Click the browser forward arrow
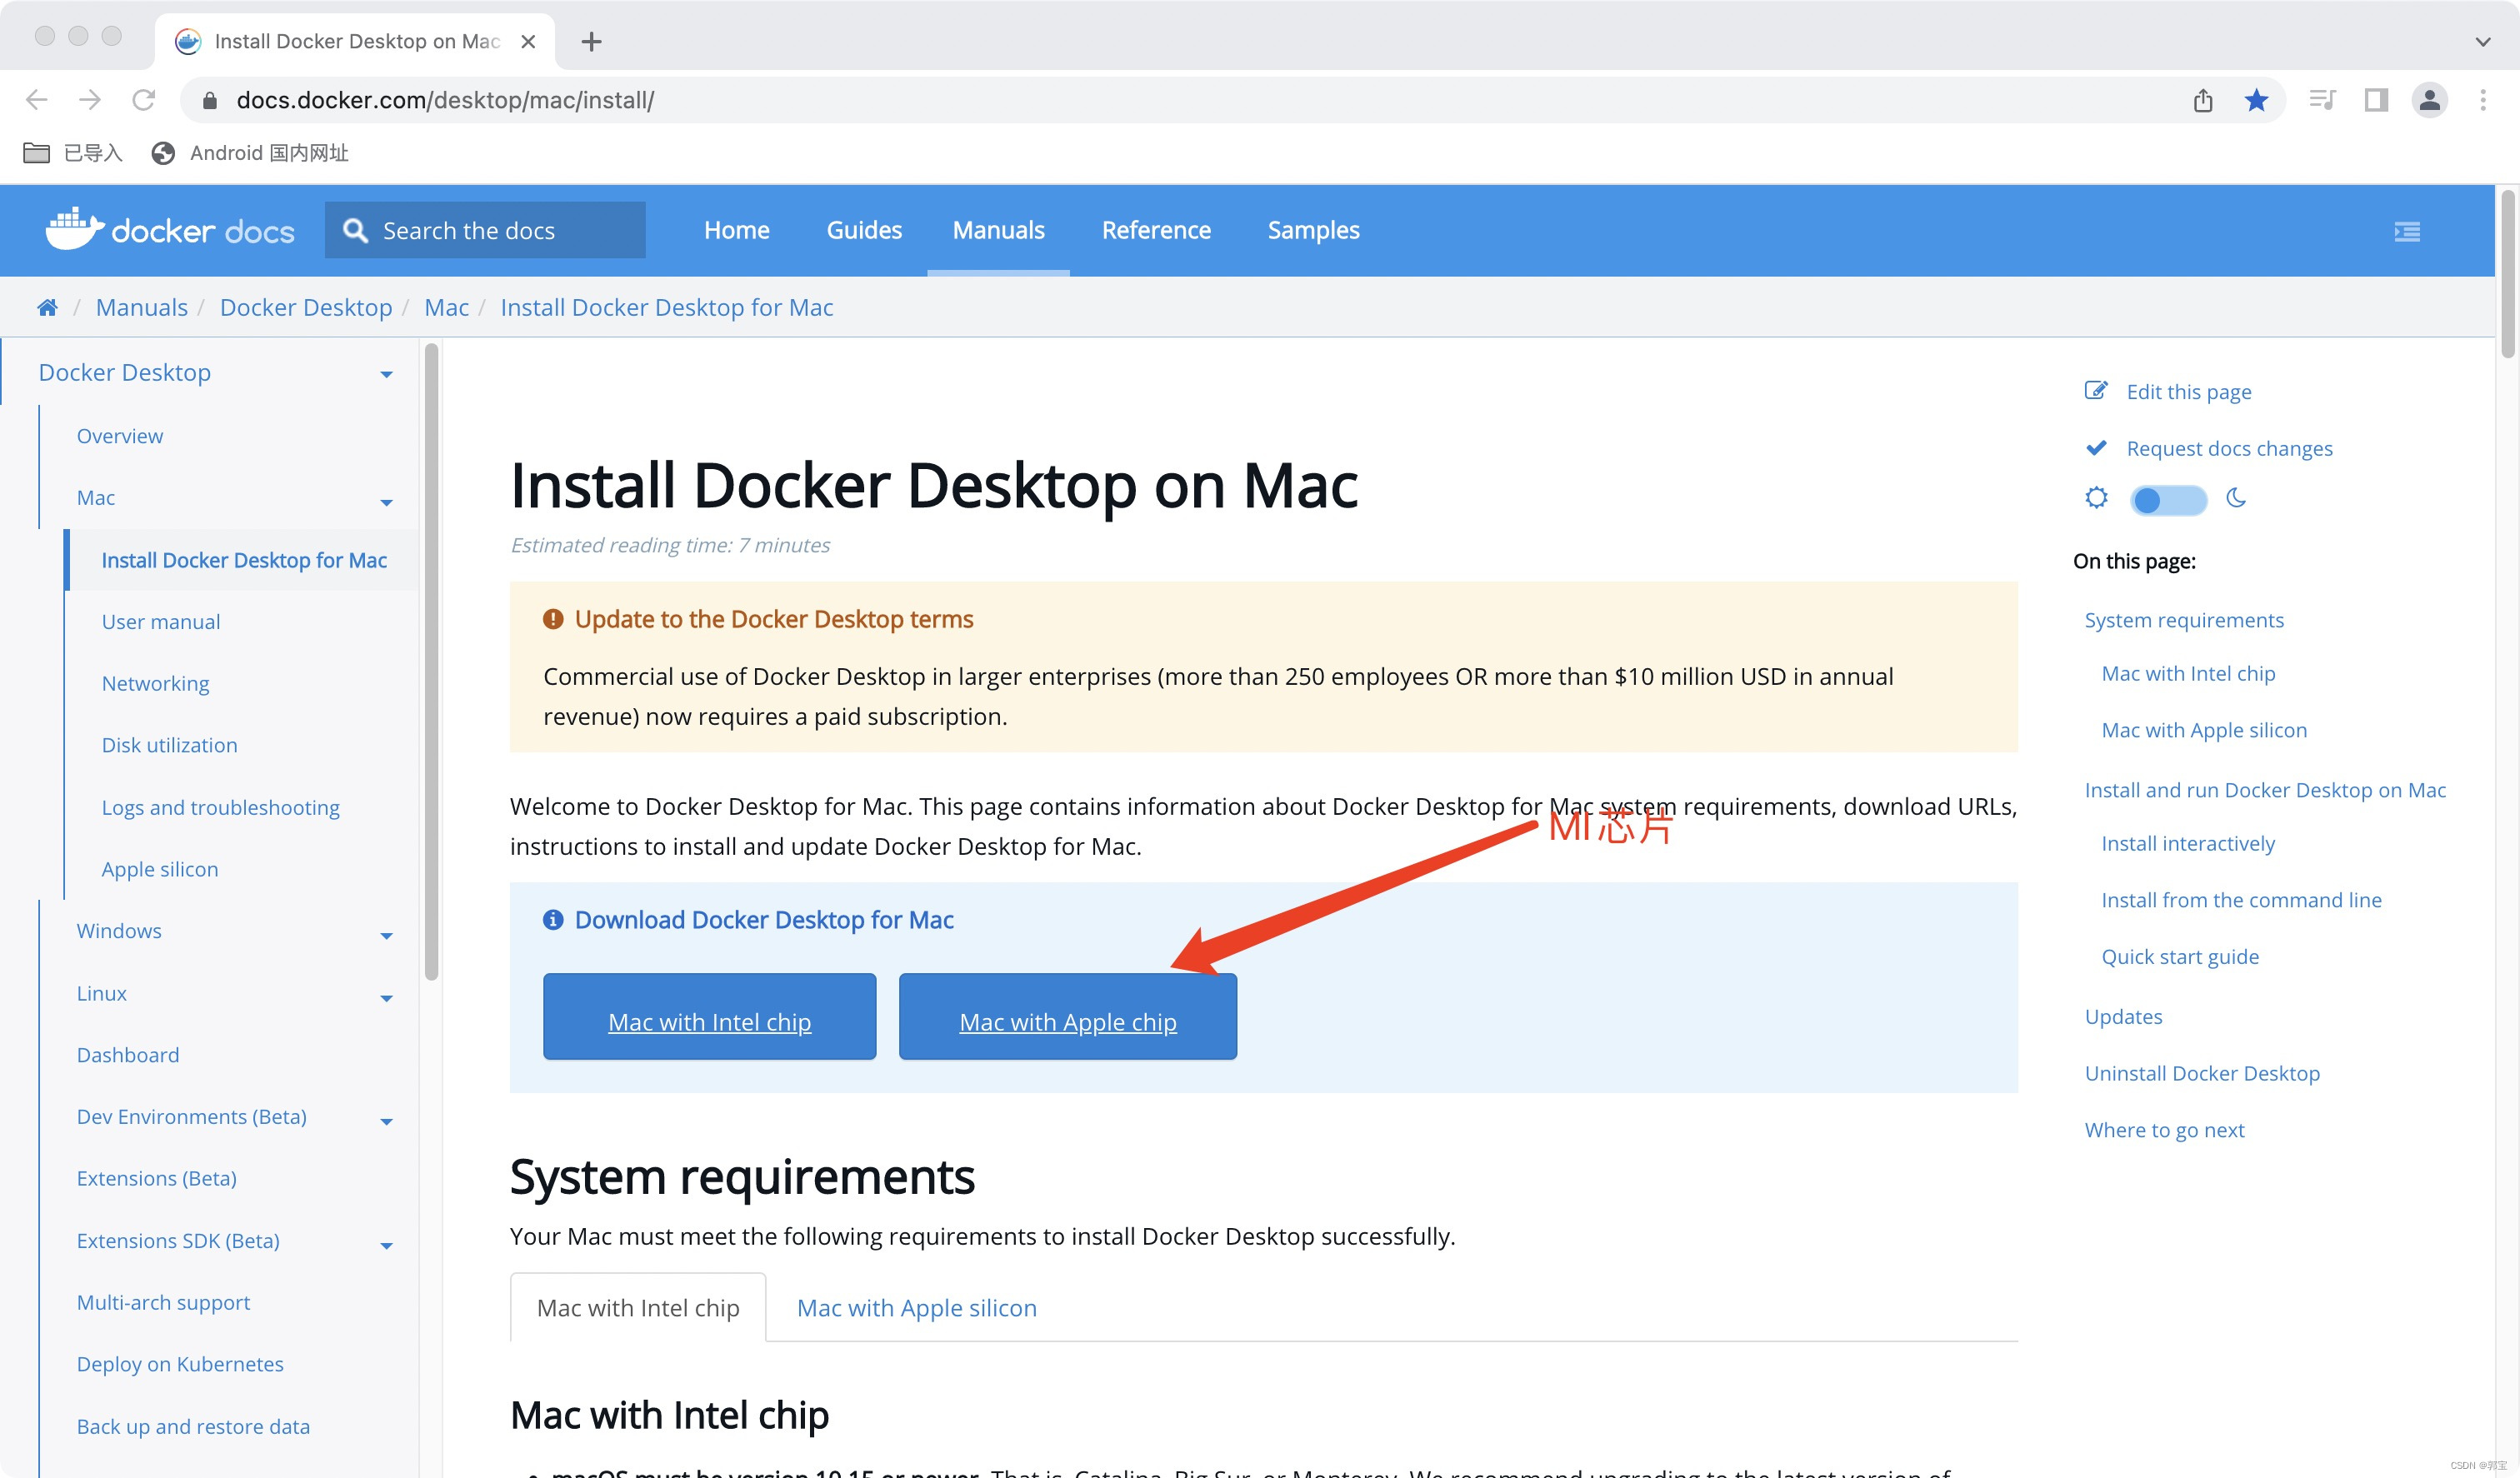This screenshot has width=2520, height=1478. (x=90, y=100)
